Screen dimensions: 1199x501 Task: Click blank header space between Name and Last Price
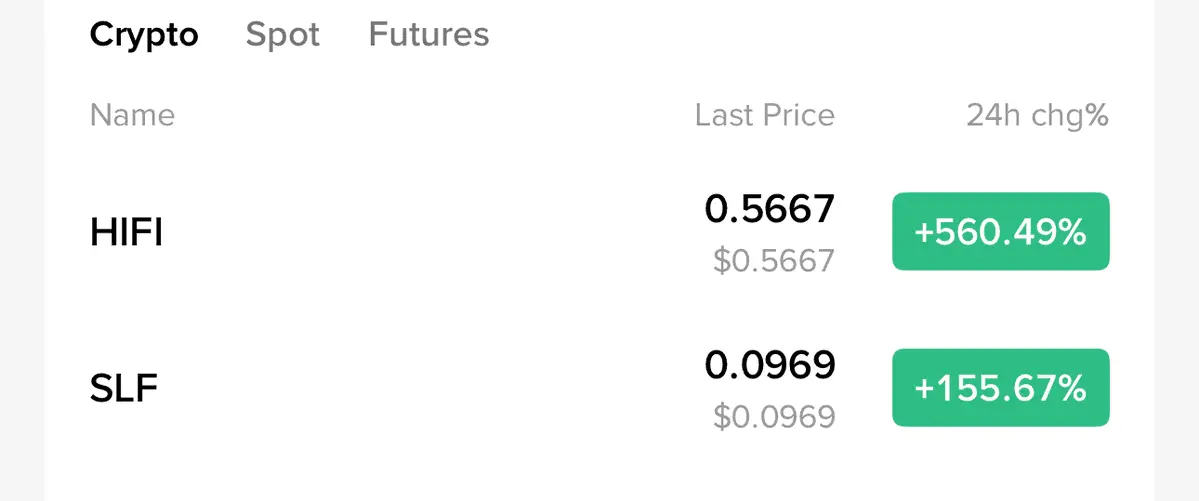click(436, 115)
